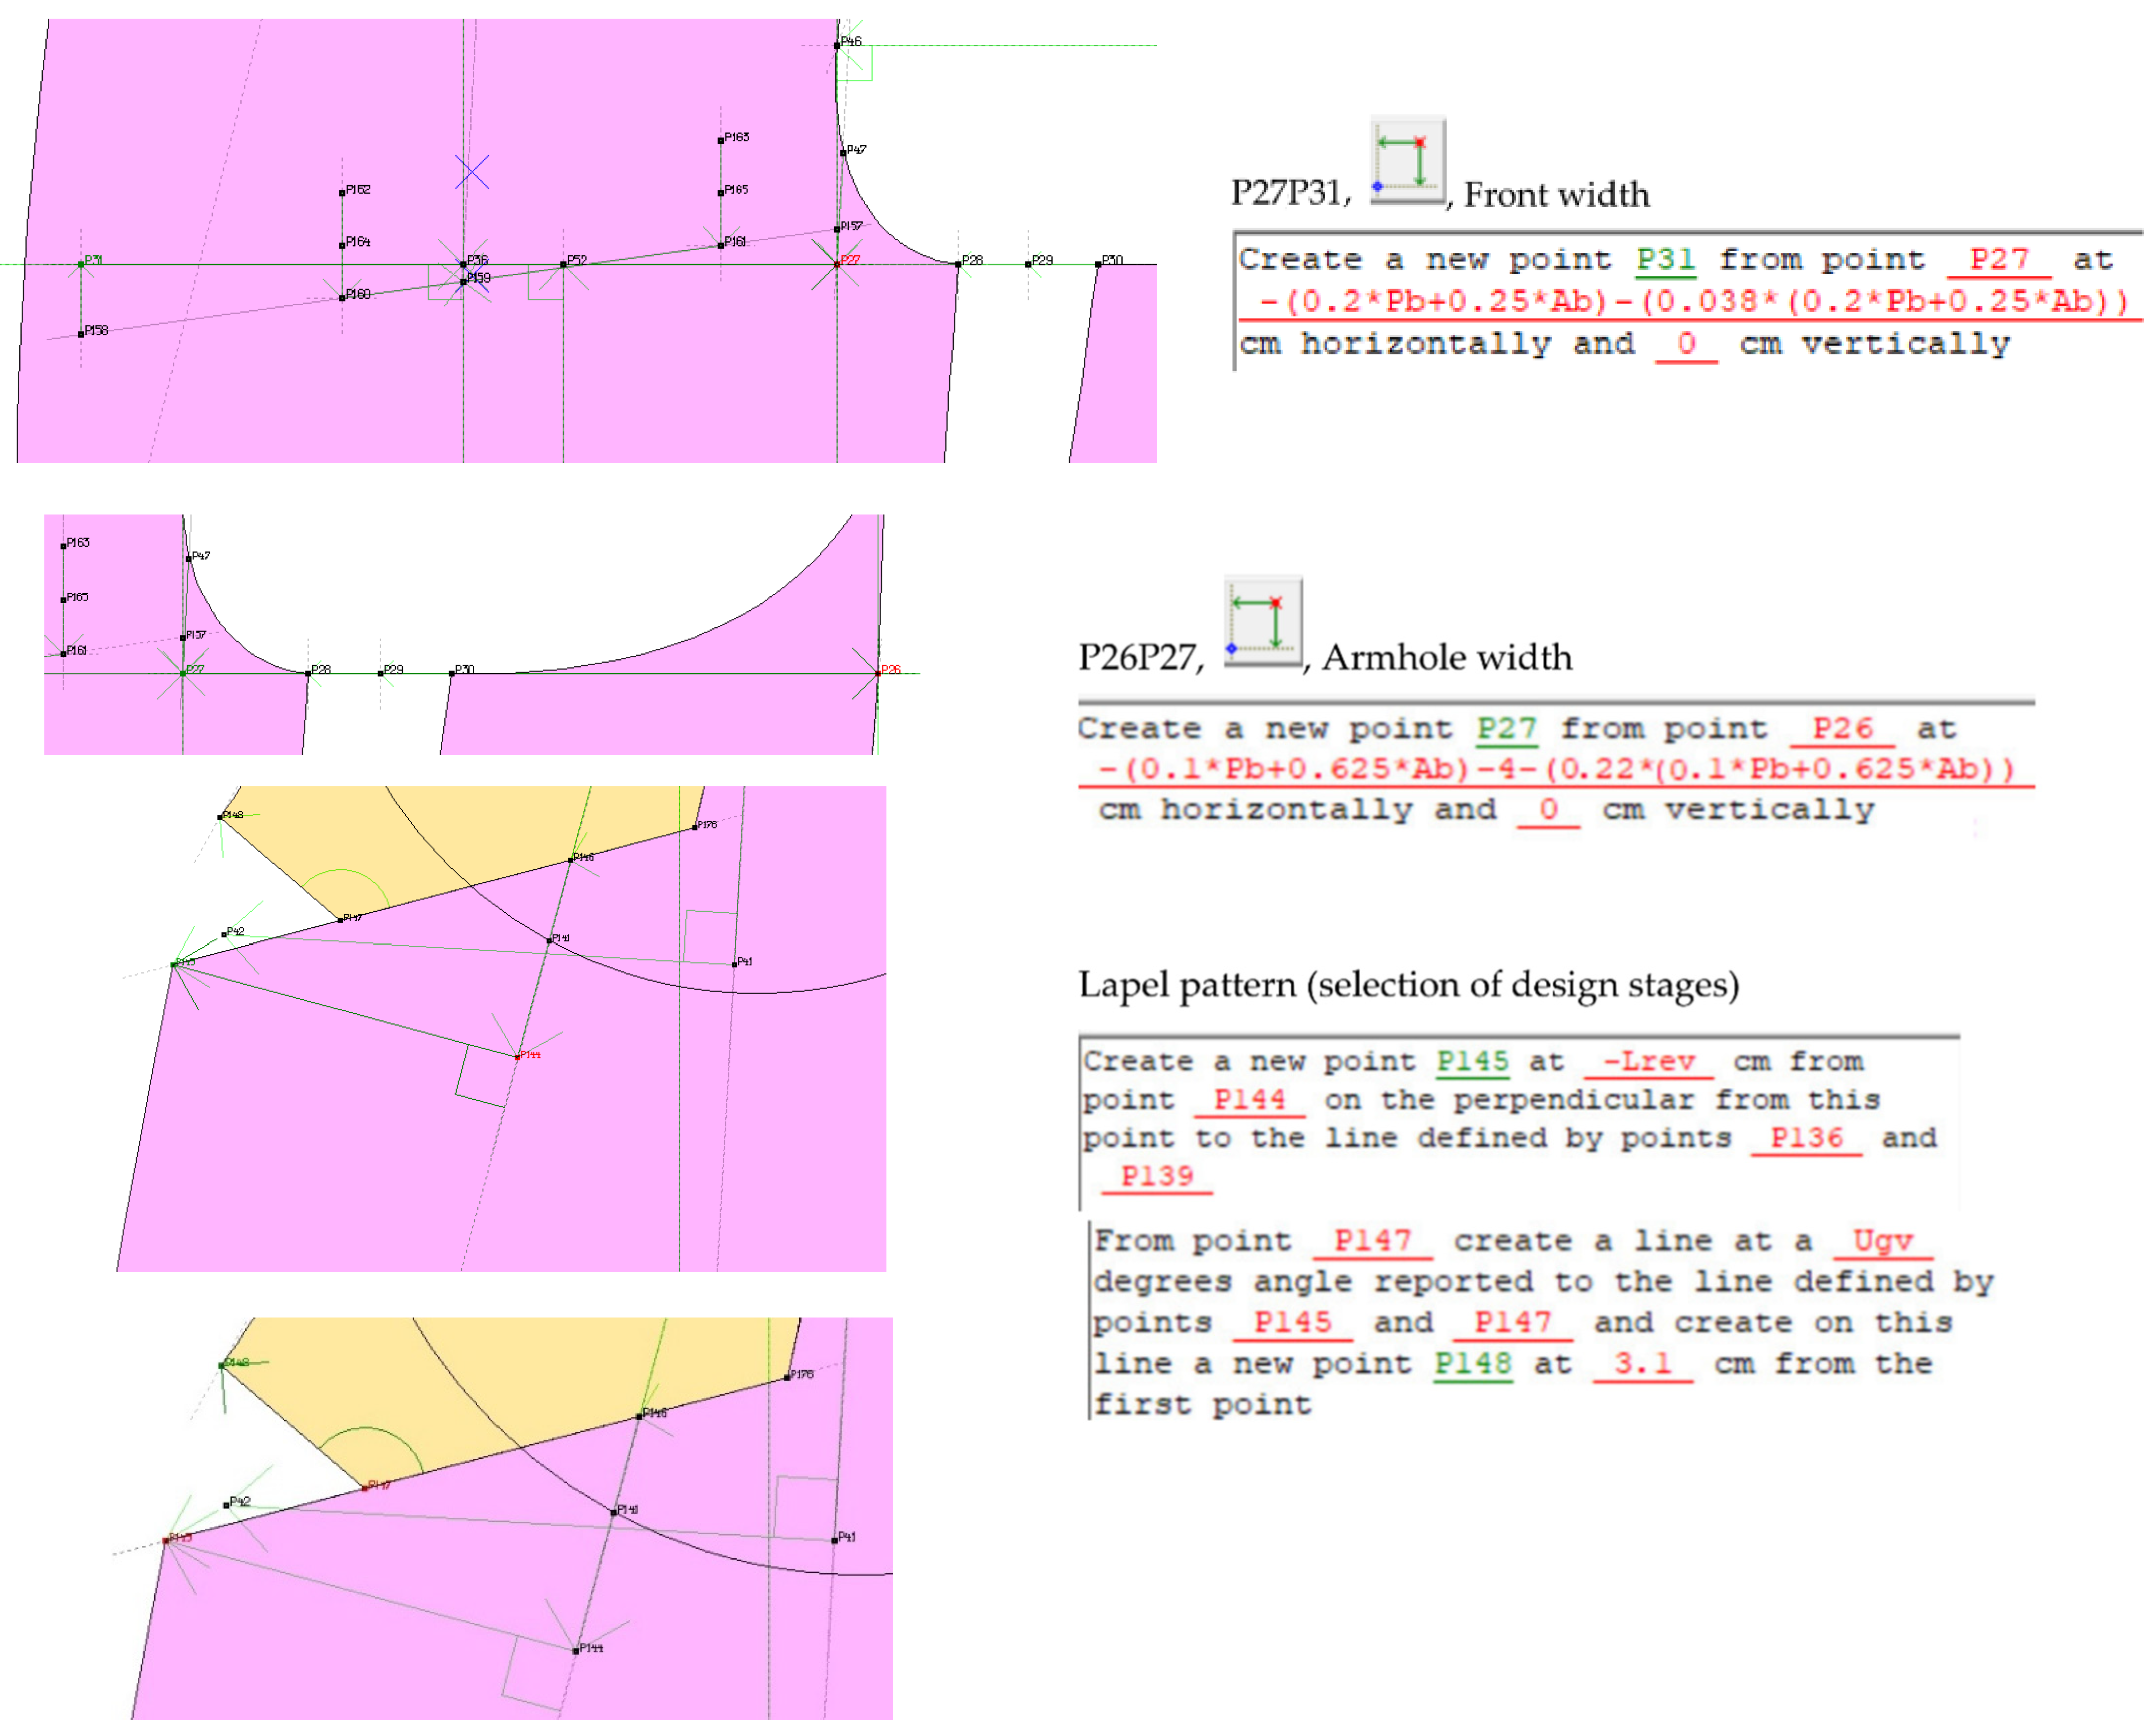Click the P139 line point field

(x=1156, y=1176)
